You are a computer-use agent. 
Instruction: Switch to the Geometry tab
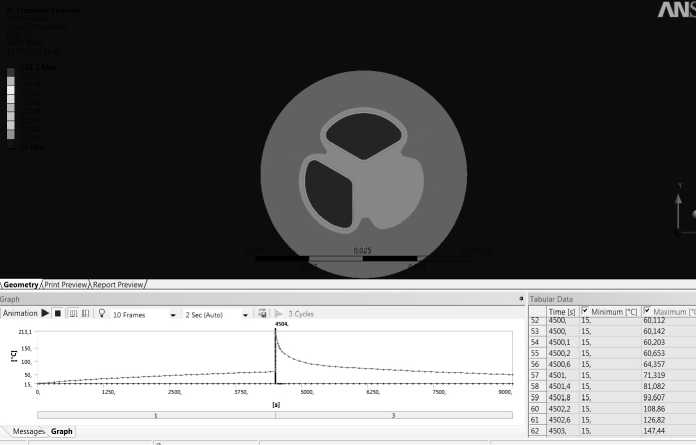click(x=20, y=285)
